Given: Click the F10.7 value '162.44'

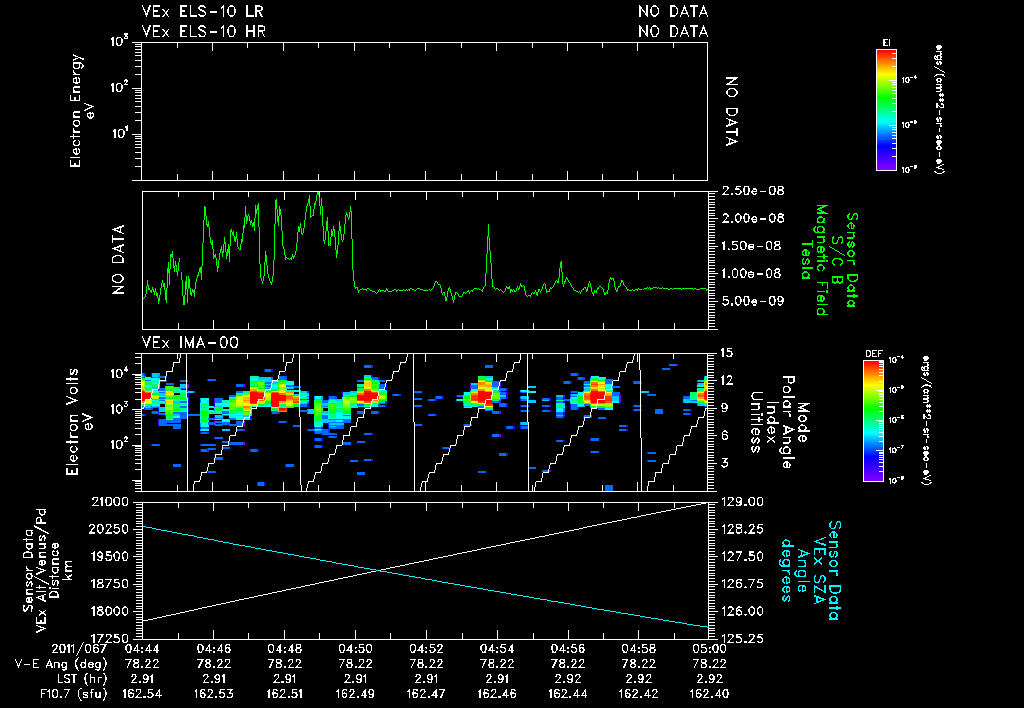Looking at the screenshot, I should click(568, 694).
